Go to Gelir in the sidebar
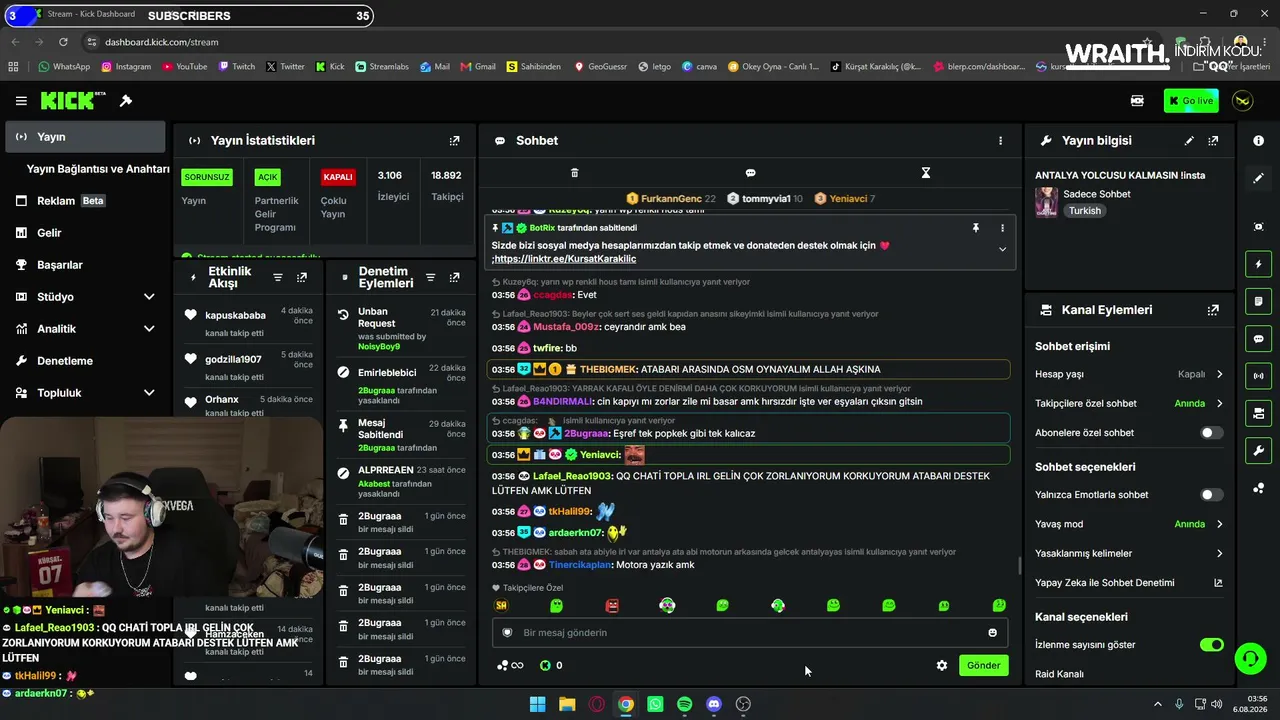Viewport: 1280px width, 720px height. coord(84,233)
